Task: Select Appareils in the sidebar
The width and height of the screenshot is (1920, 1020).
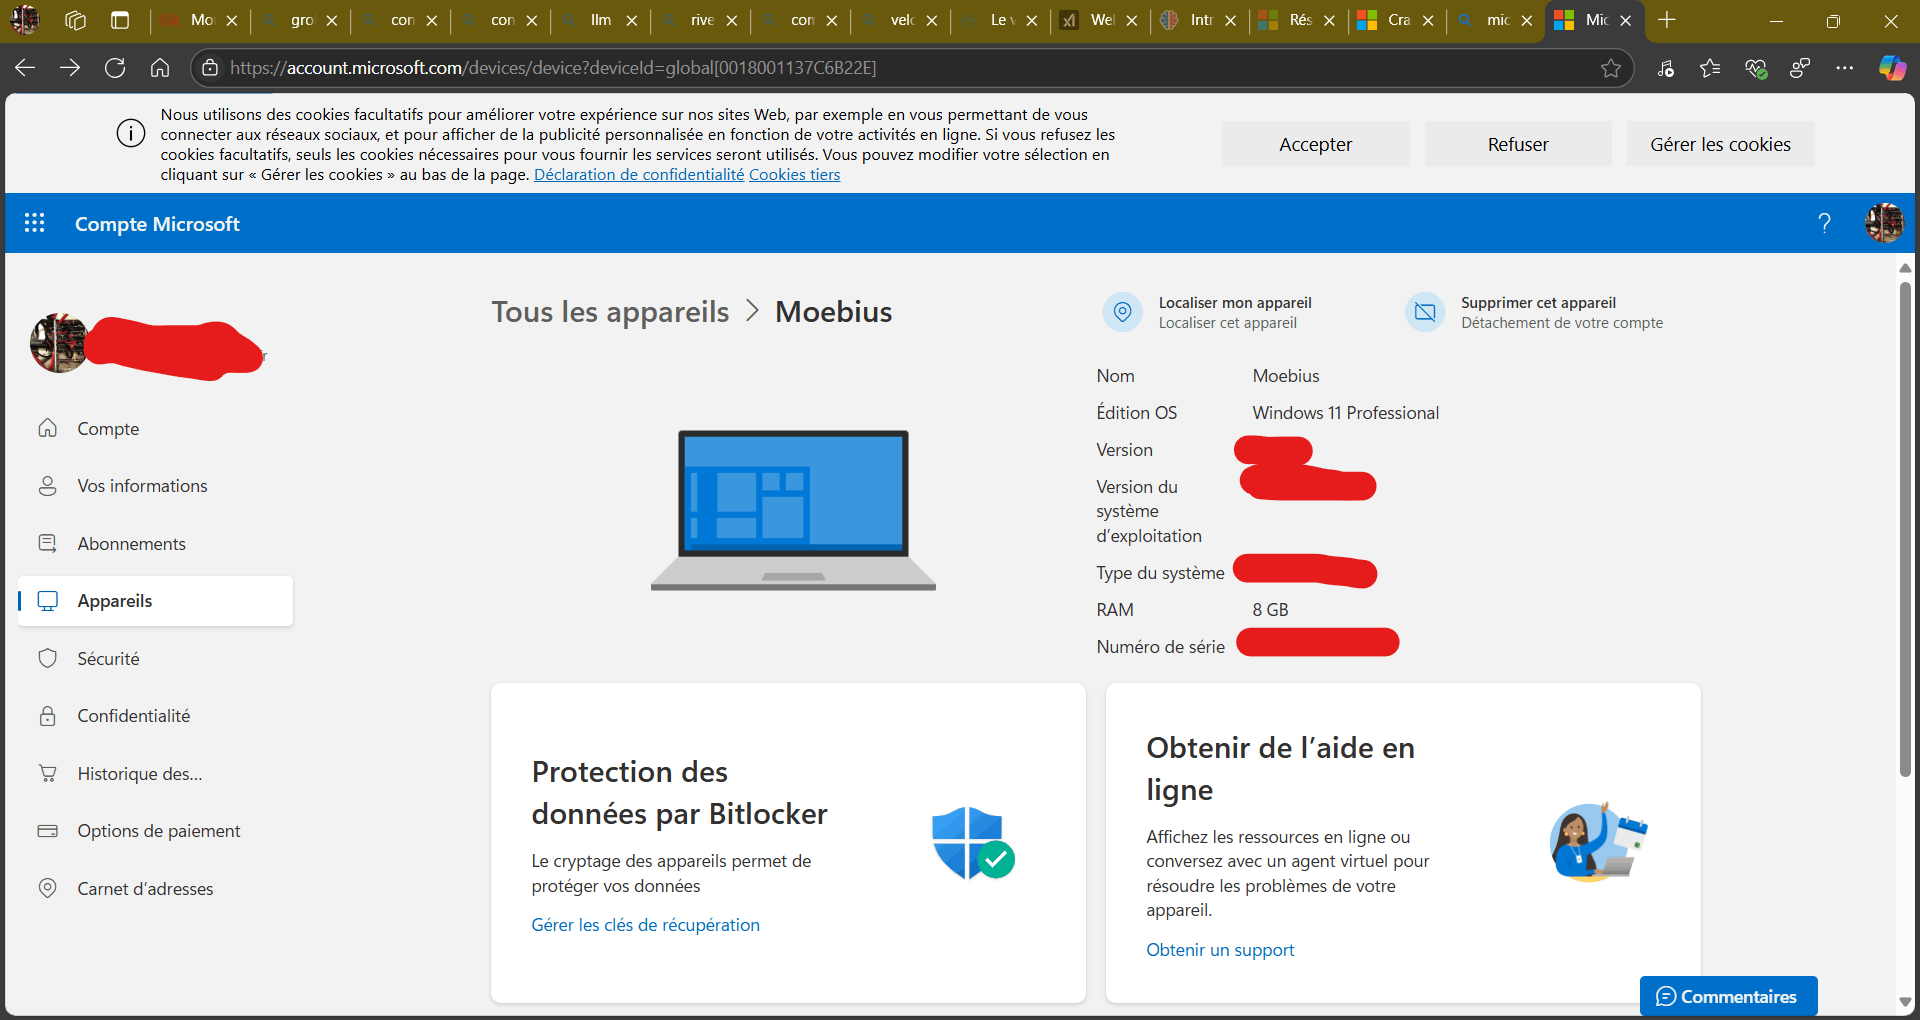Action: 155,601
